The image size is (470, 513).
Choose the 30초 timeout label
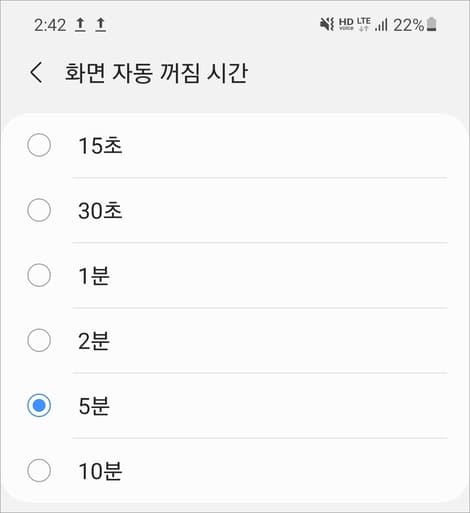100,211
